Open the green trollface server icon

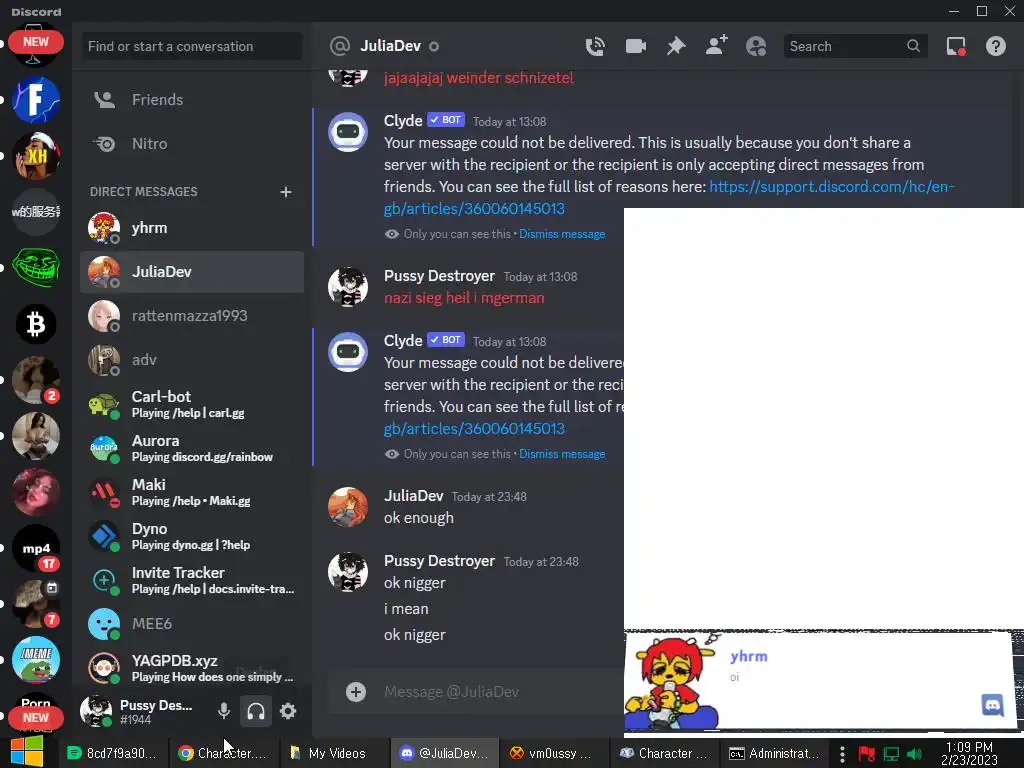pos(36,267)
